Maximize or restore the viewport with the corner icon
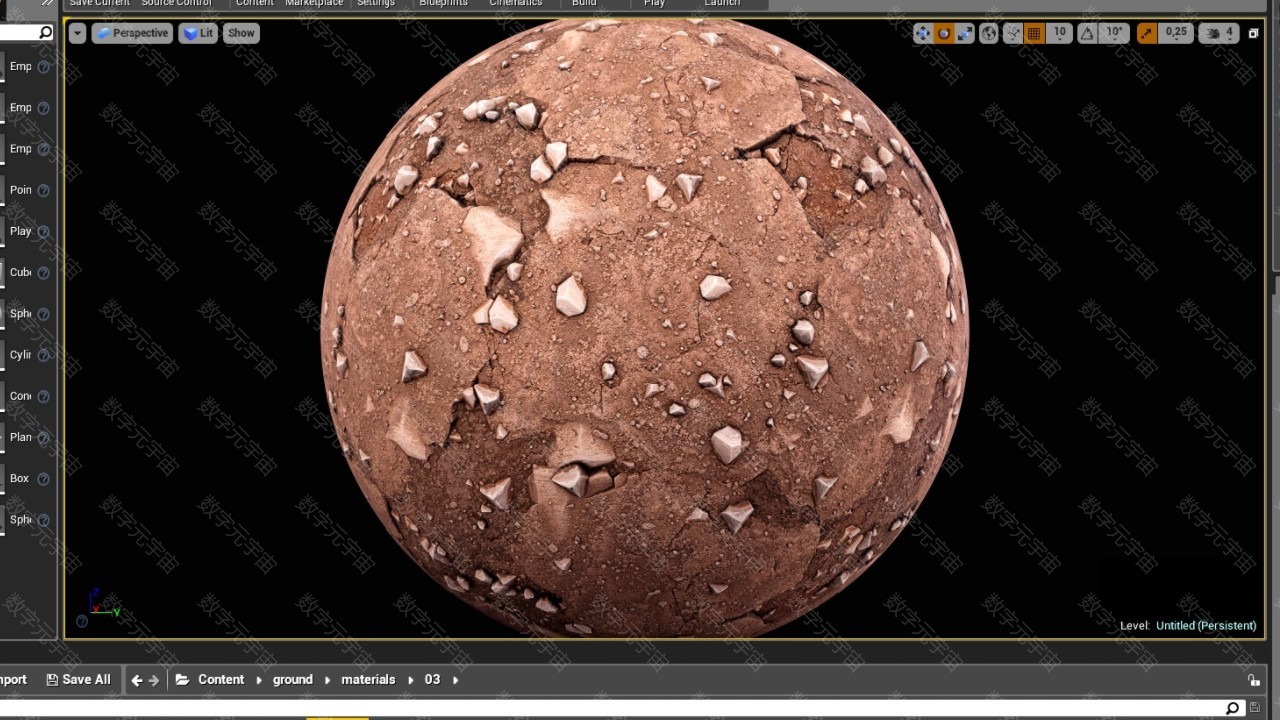This screenshot has height=720, width=1280. 1253,33
